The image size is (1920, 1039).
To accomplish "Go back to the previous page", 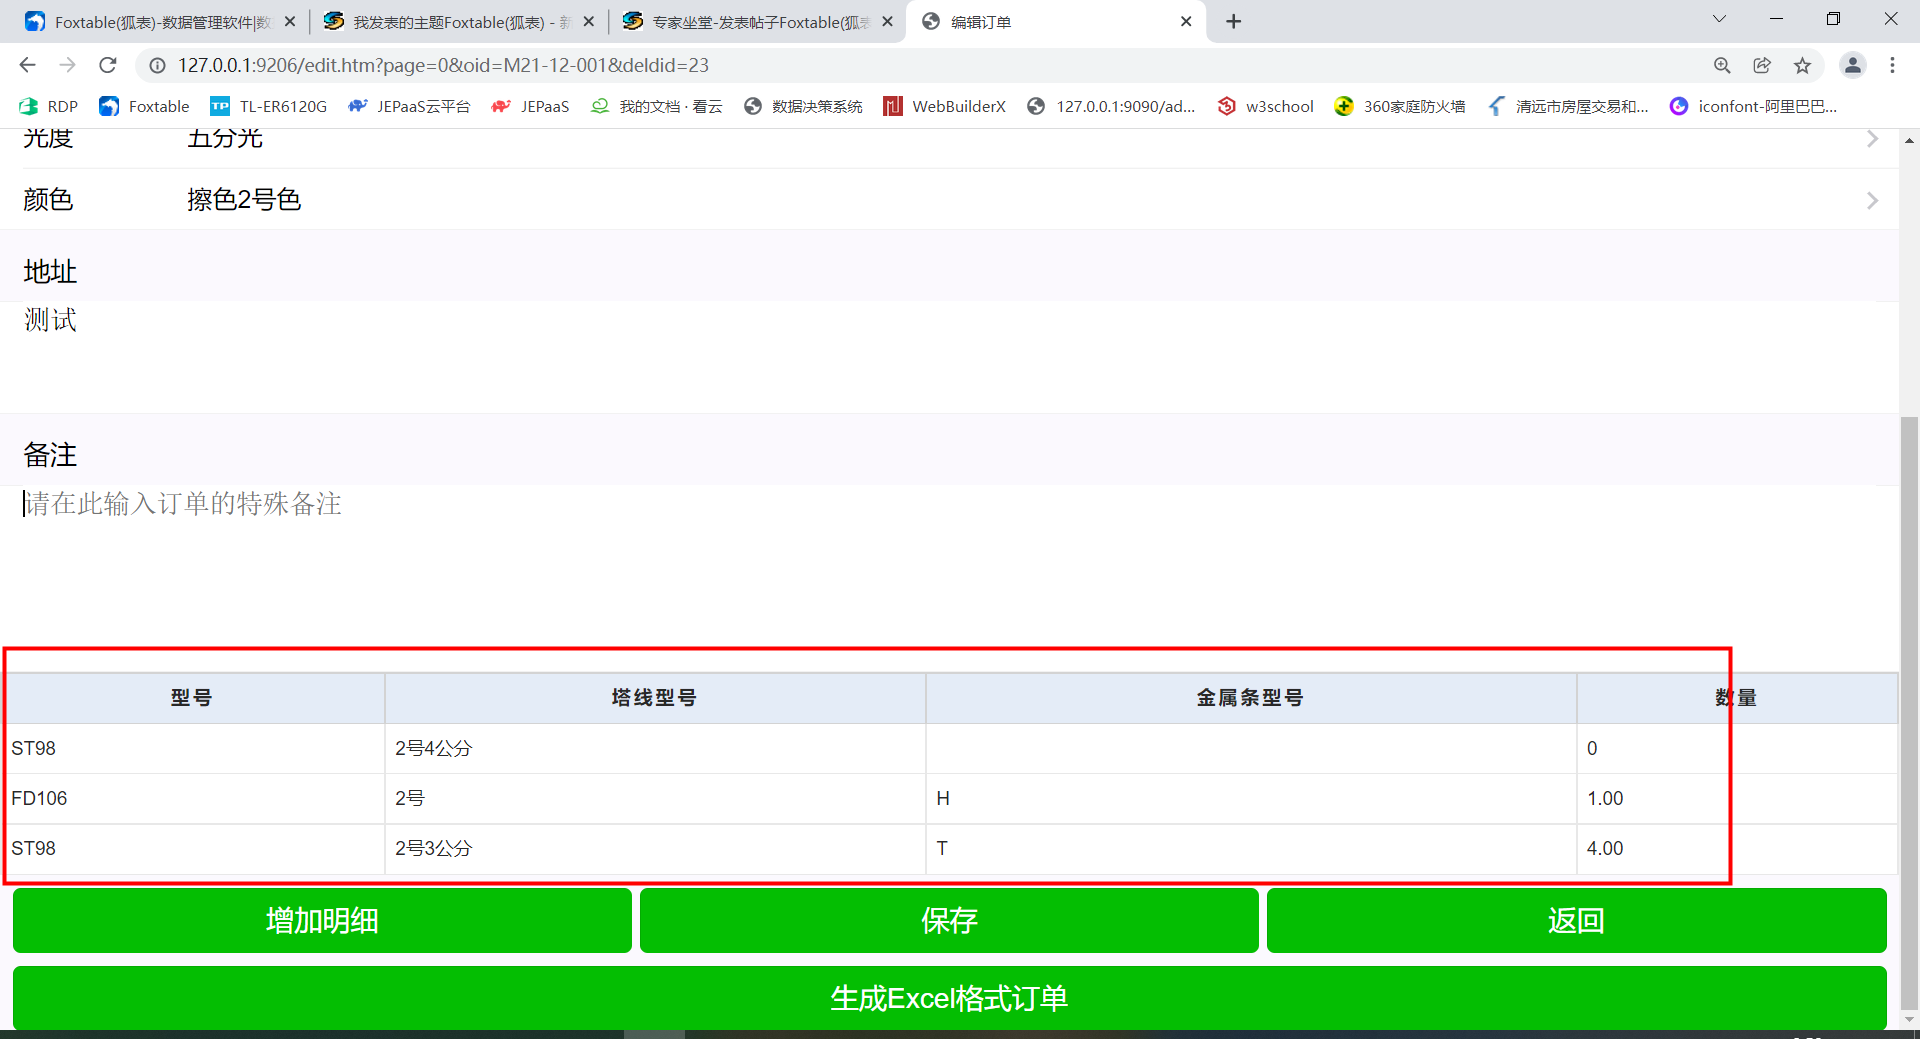I will 27,65.
